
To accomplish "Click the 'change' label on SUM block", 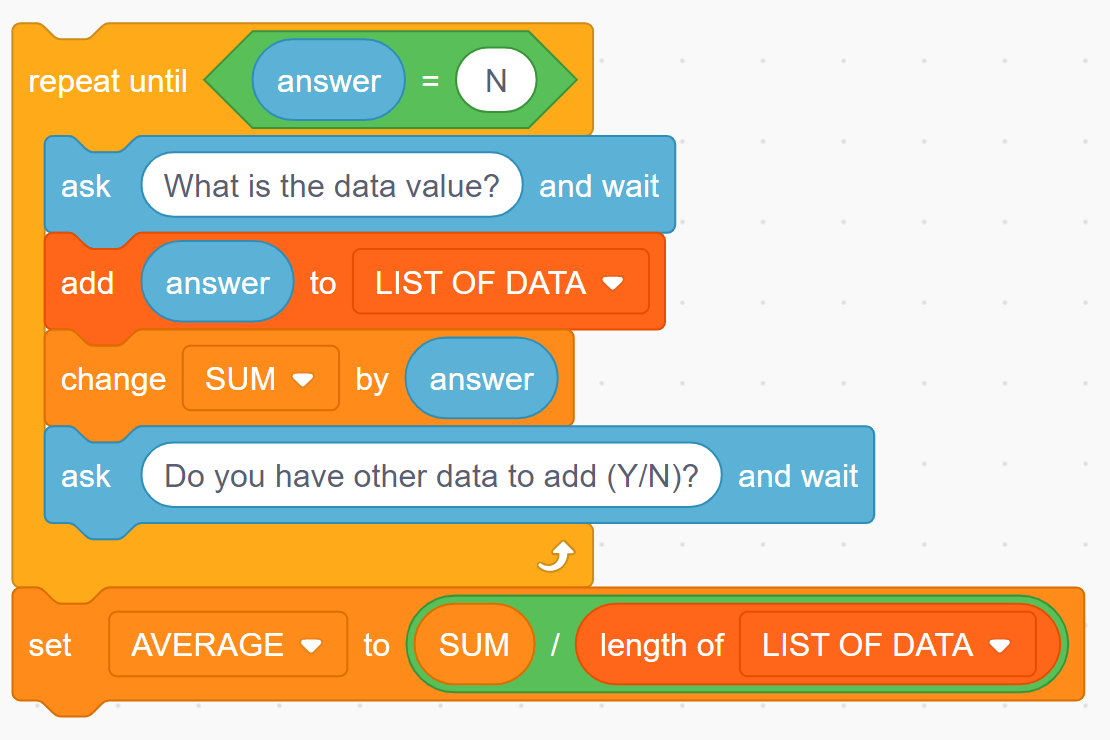I will coord(113,379).
